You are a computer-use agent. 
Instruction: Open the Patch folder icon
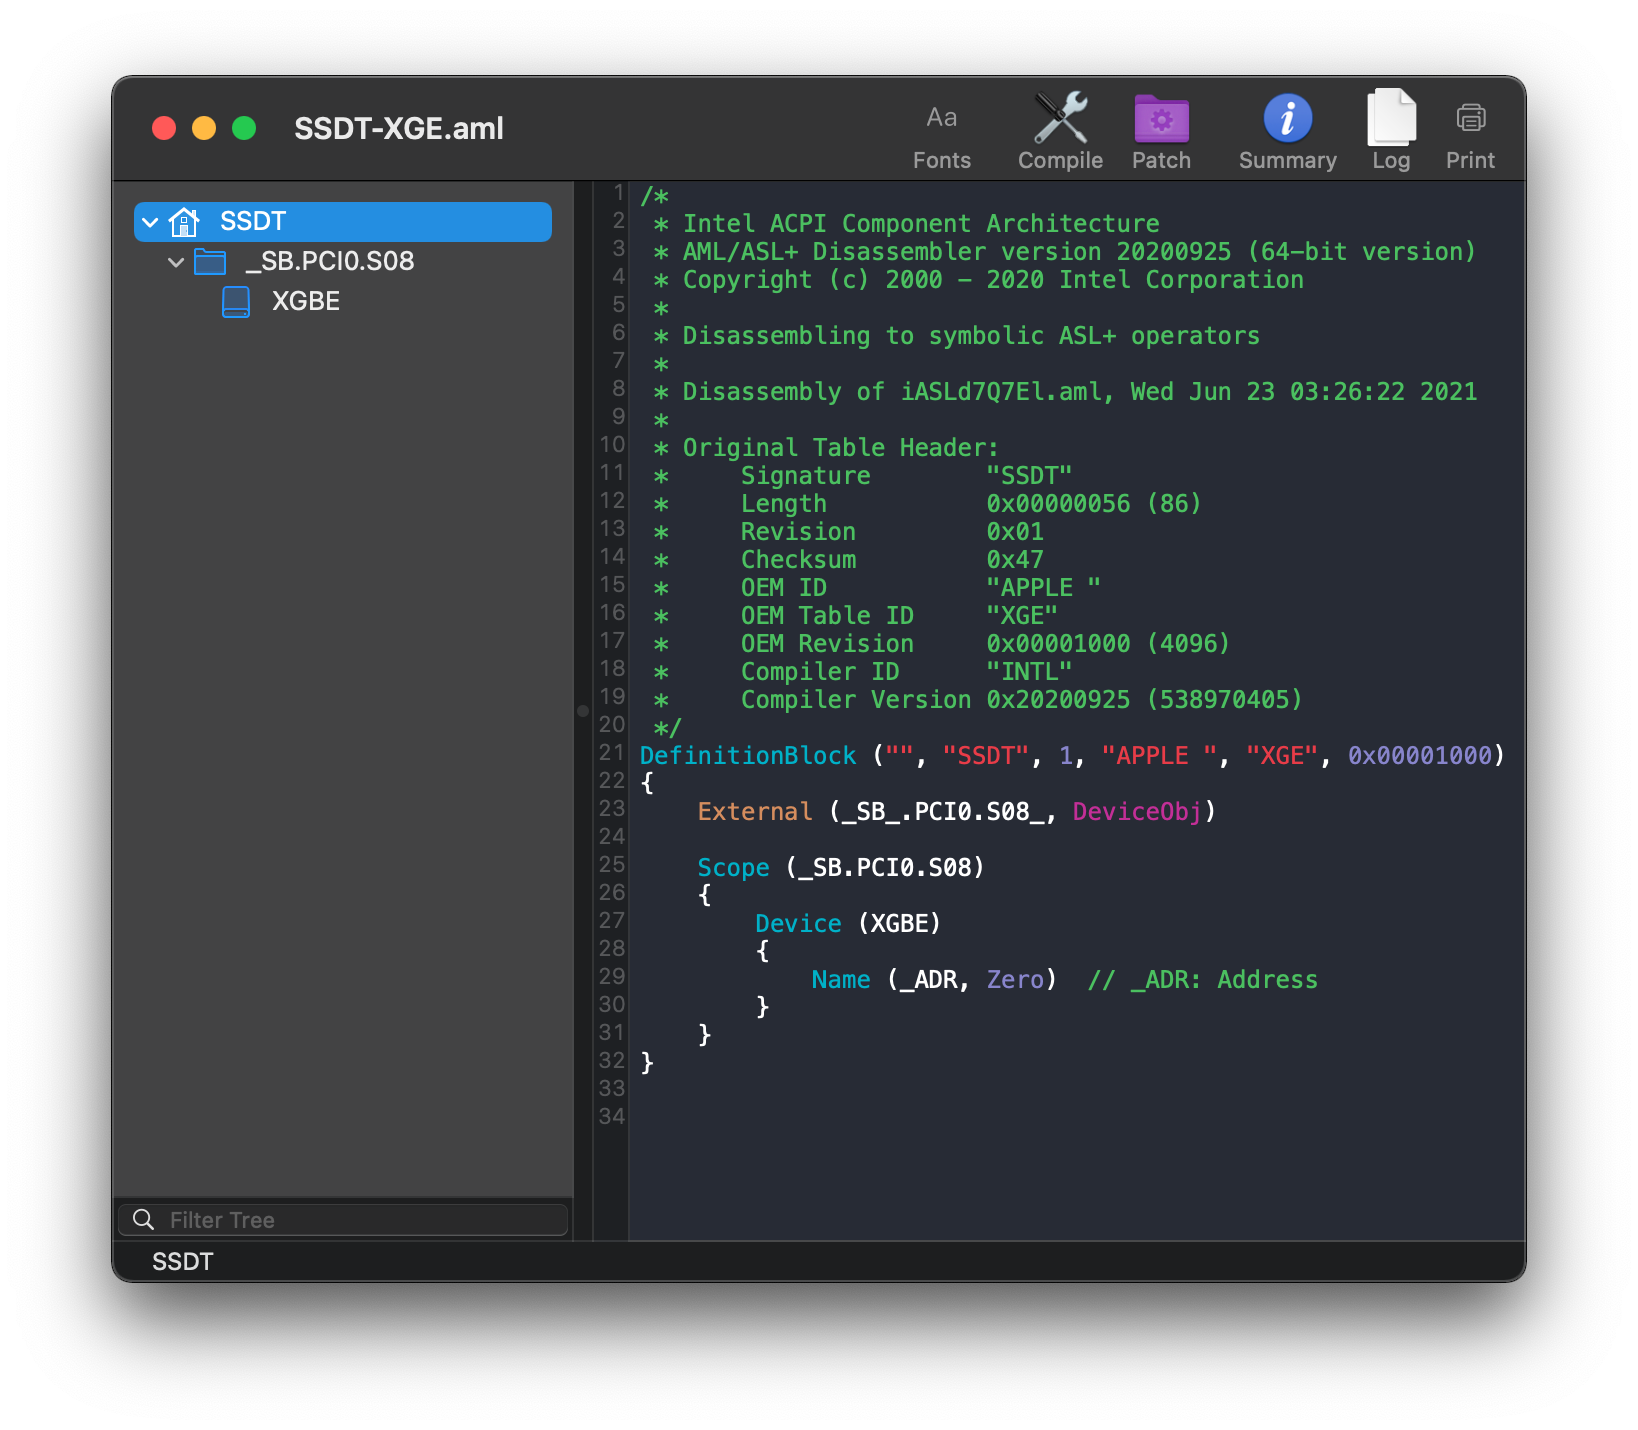[x=1161, y=119]
